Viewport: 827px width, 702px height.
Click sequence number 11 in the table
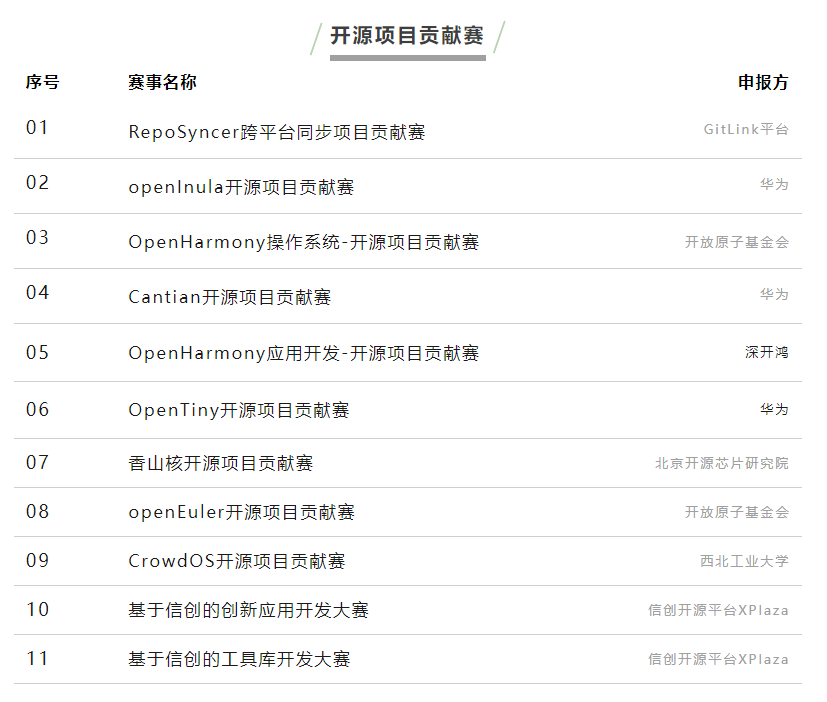coord(37,658)
